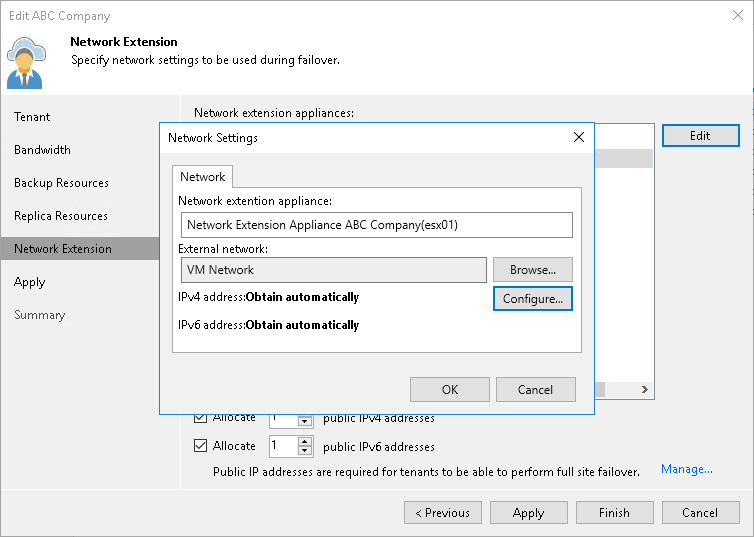The width and height of the screenshot is (754, 537).
Task: Increase the public IPv6 address count
Action: (305, 441)
